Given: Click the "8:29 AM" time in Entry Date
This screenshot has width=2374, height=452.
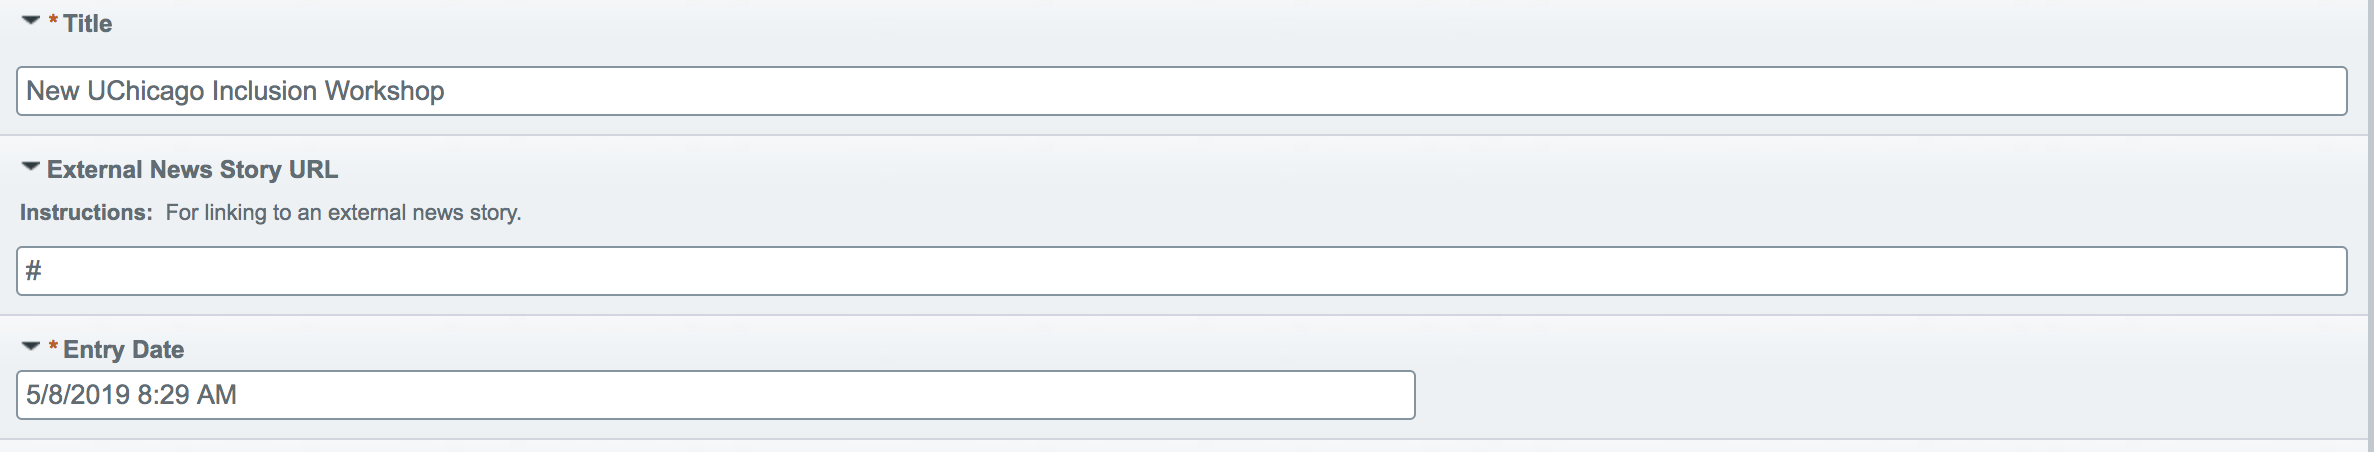Looking at the screenshot, I should (187, 395).
